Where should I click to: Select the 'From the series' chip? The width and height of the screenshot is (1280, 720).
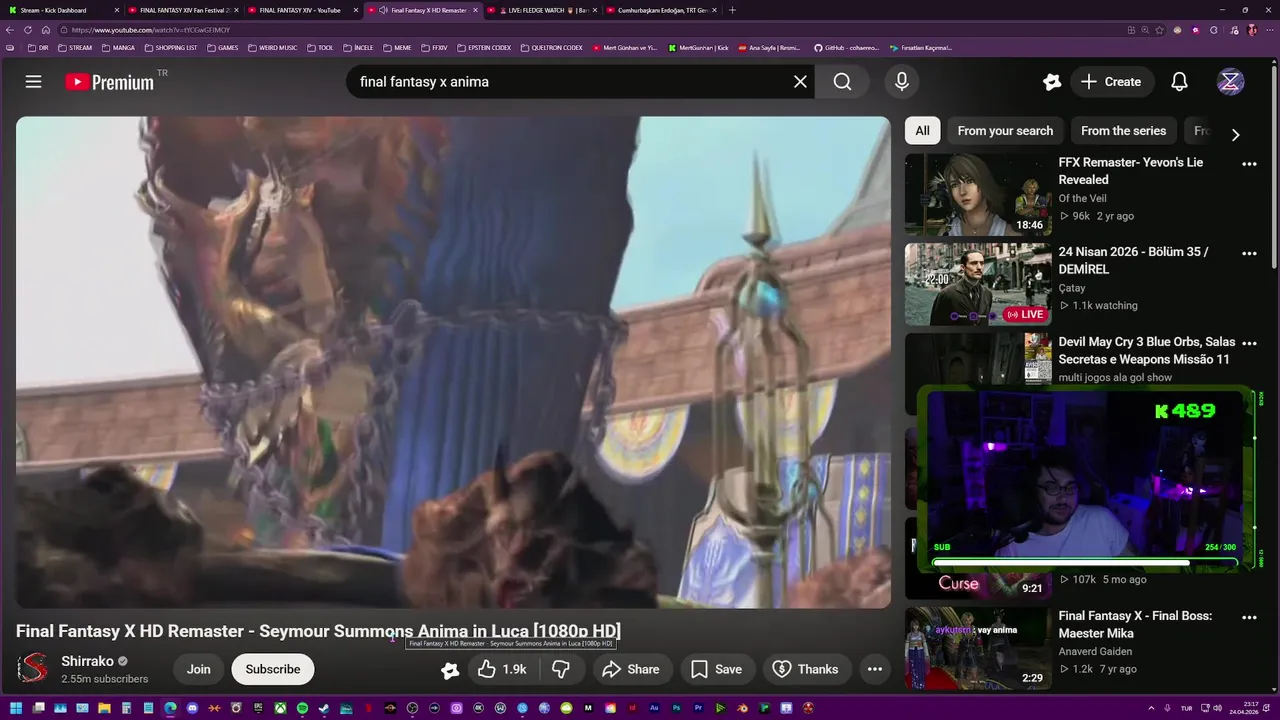pos(1123,131)
